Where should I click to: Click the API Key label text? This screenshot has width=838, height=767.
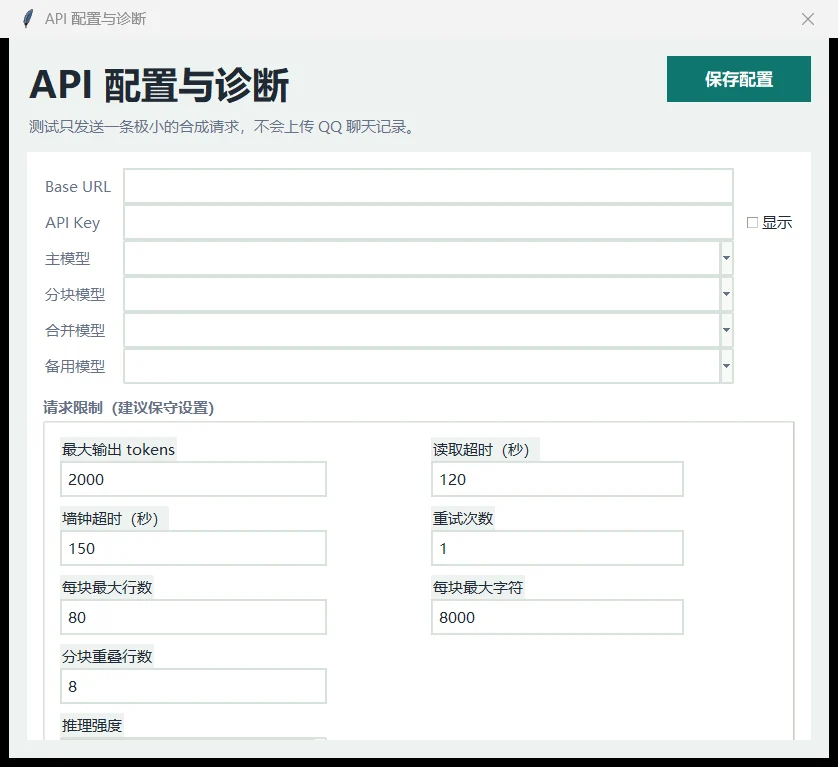pyautogui.click(x=73, y=223)
